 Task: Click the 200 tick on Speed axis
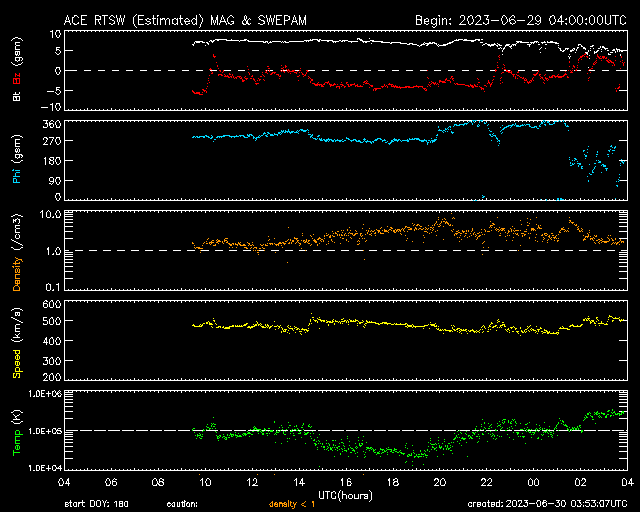click(x=52, y=377)
